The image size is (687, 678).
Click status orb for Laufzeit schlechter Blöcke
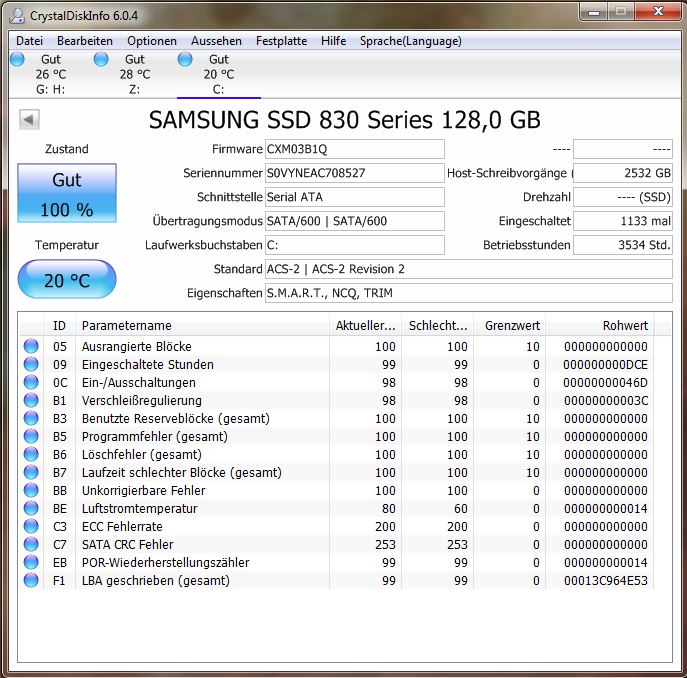(x=31, y=472)
